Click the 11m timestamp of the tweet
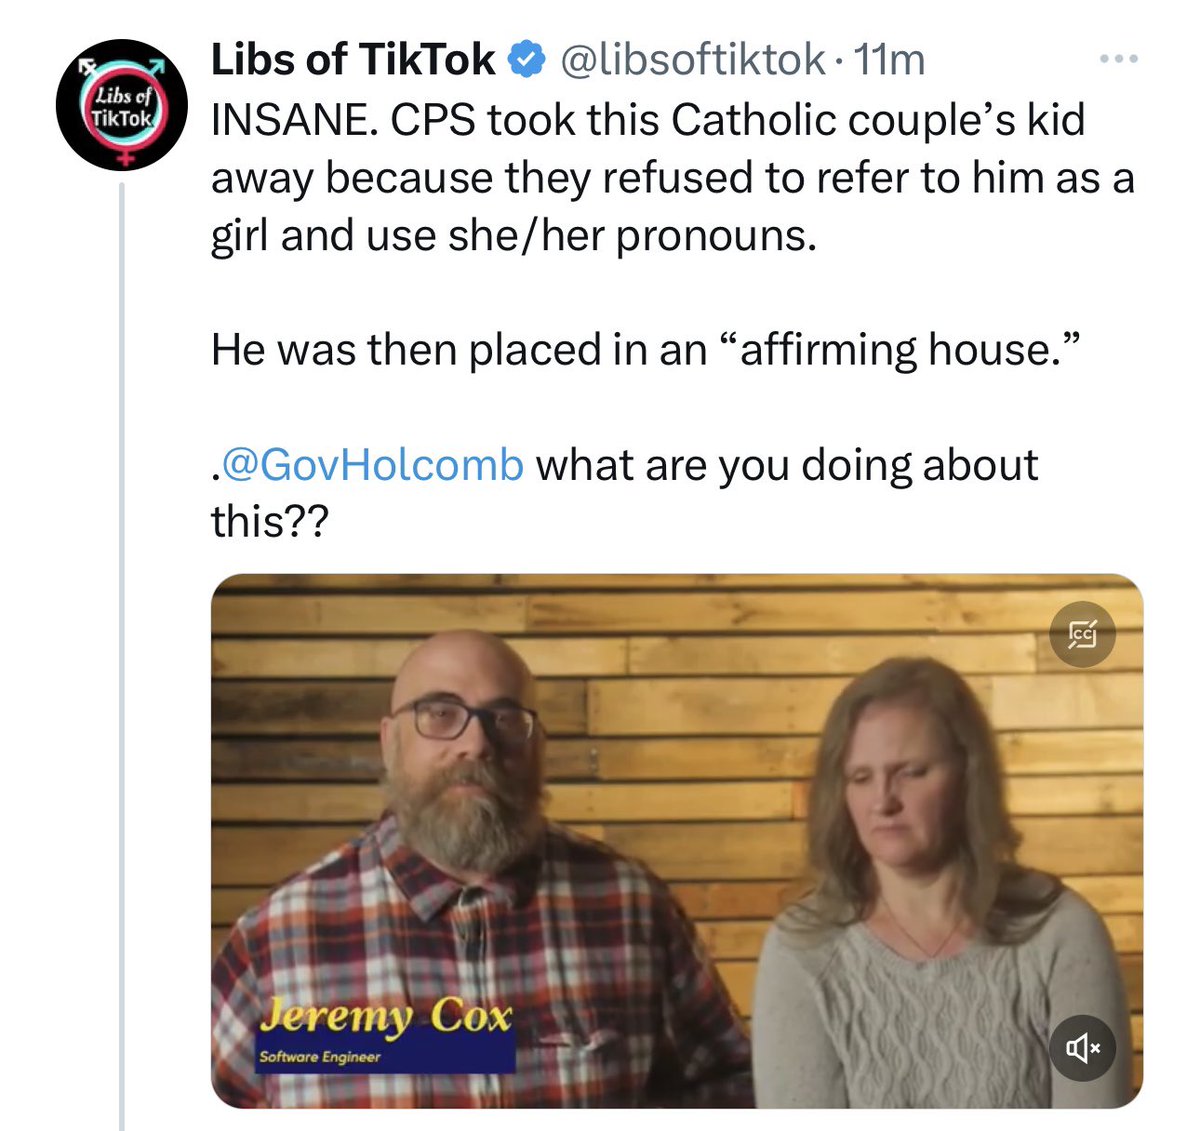Image resolution: width=1200 pixels, height=1131 pixels. [889, 60]
